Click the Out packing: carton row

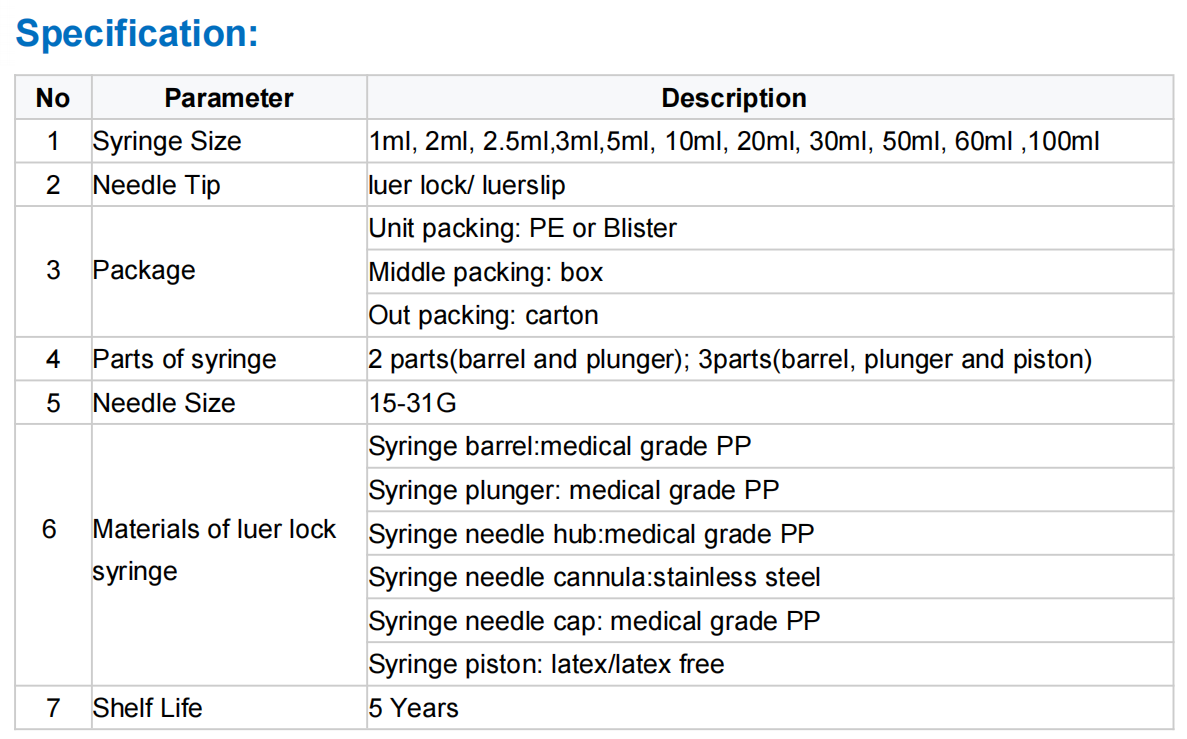coord(770,316)
